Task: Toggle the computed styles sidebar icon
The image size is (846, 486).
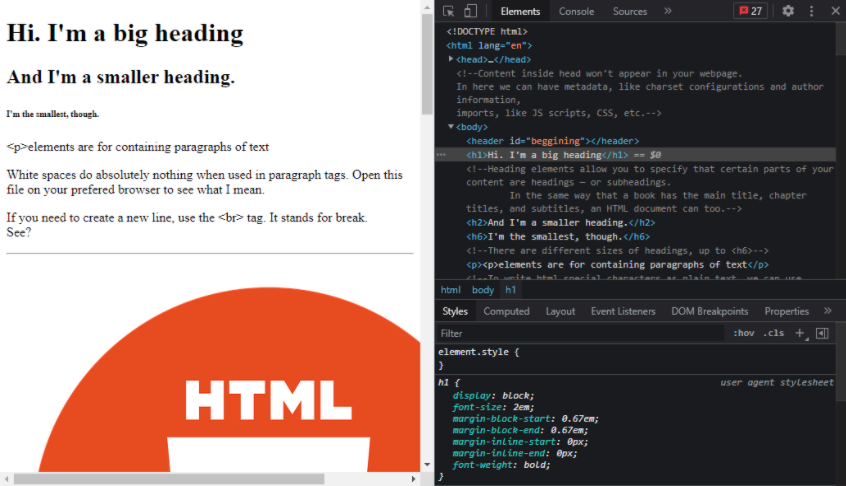Action: click(822, 333)
